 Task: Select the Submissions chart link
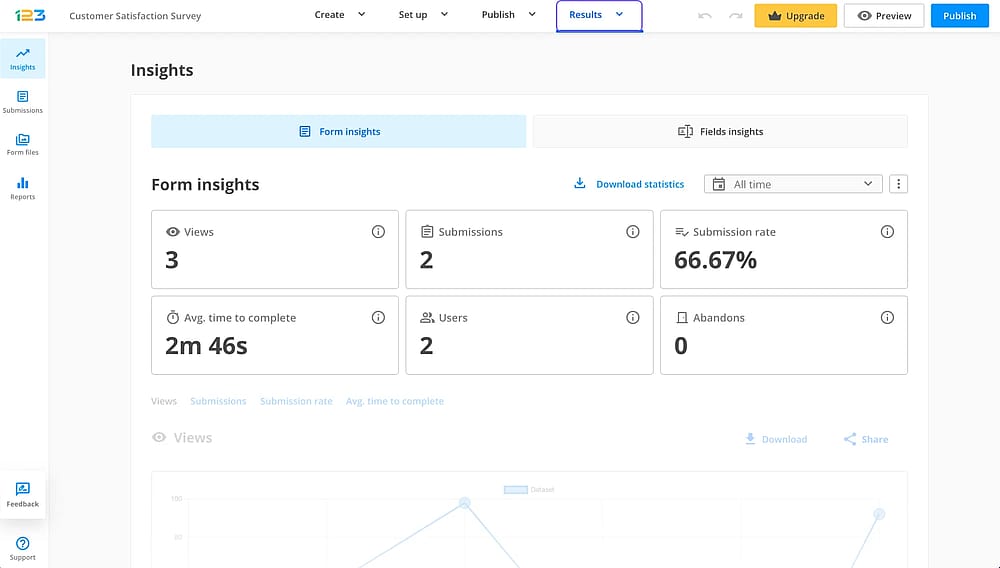point(218,401)
